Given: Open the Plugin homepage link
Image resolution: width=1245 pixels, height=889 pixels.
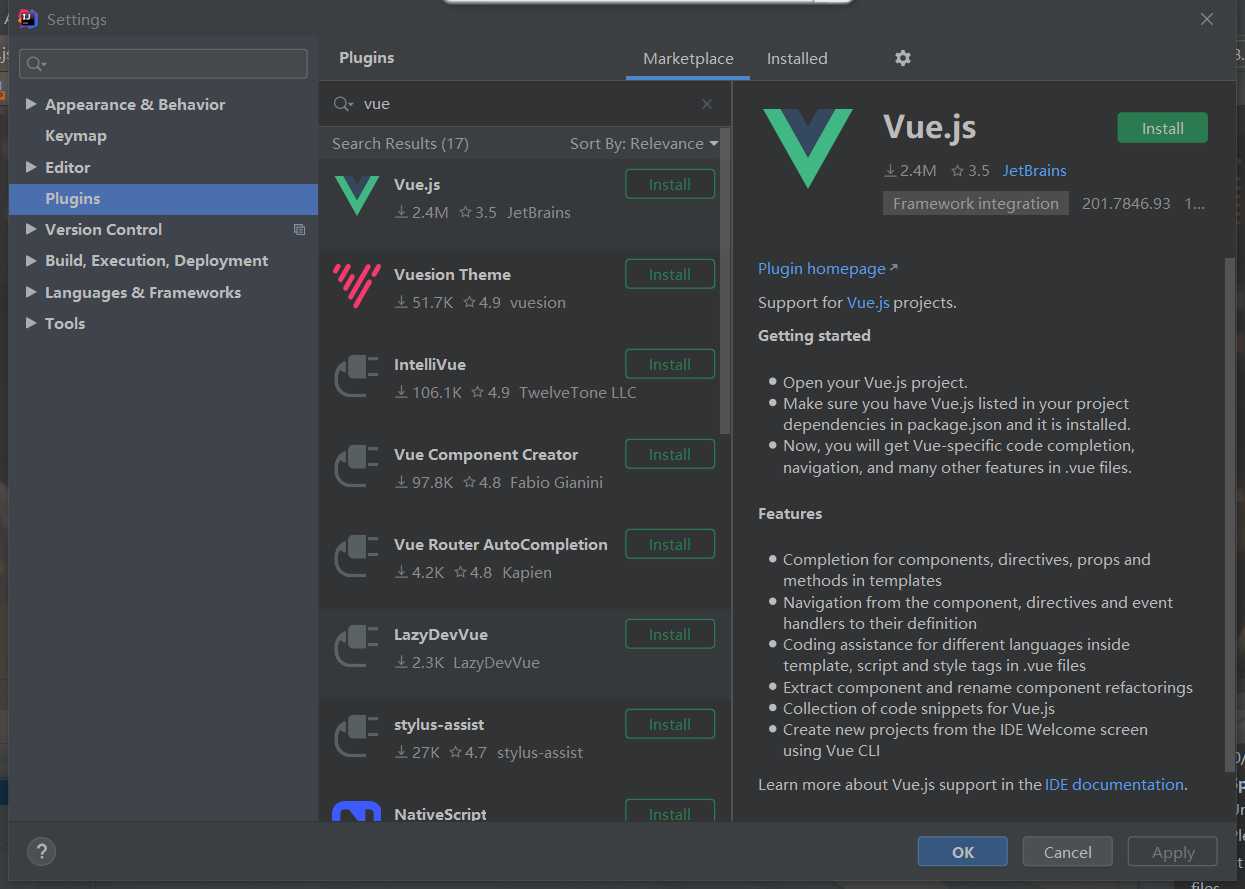Looking at the screenshot, I should click(x=828, y=268).
